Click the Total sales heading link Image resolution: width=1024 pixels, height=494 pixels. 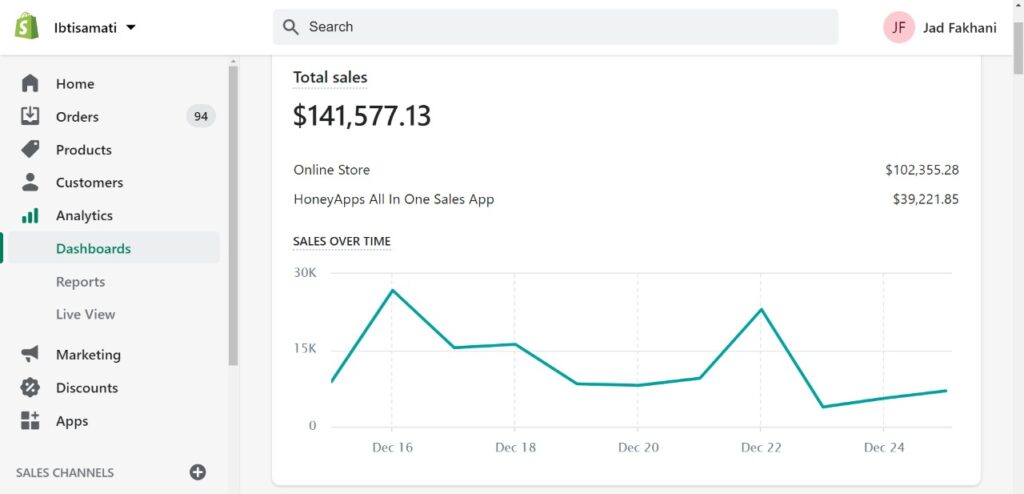pyautogui.click(x=330, y=78)
